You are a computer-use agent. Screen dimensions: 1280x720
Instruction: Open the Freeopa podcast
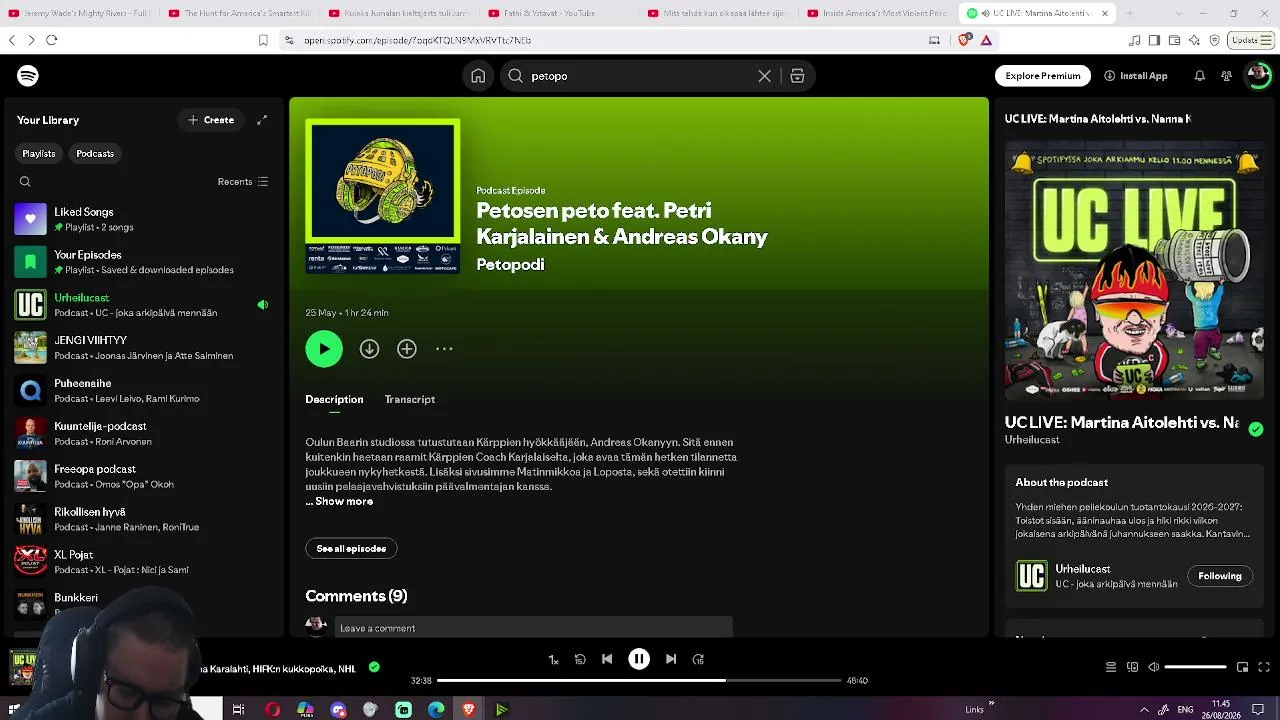coord(144,477)
